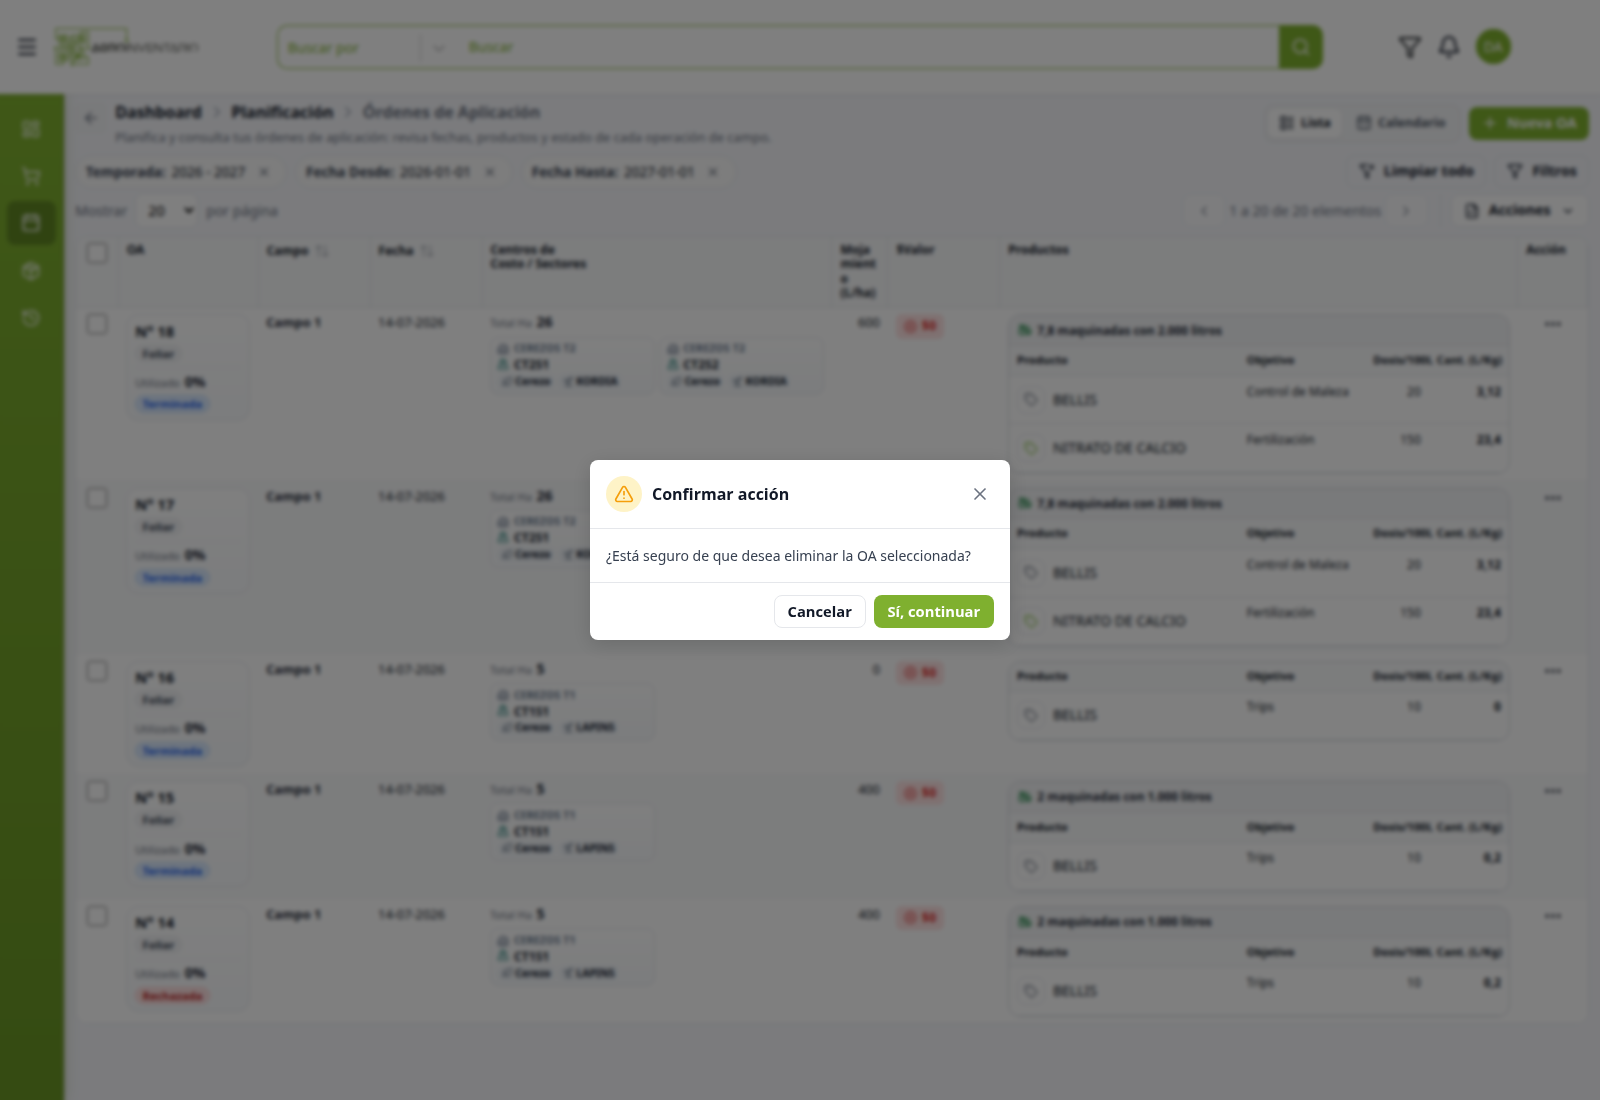Close the Confirmar acción dialog
Image resolution: width=1600 pixels, height=1100 pixels.
[x=980, y=494]
